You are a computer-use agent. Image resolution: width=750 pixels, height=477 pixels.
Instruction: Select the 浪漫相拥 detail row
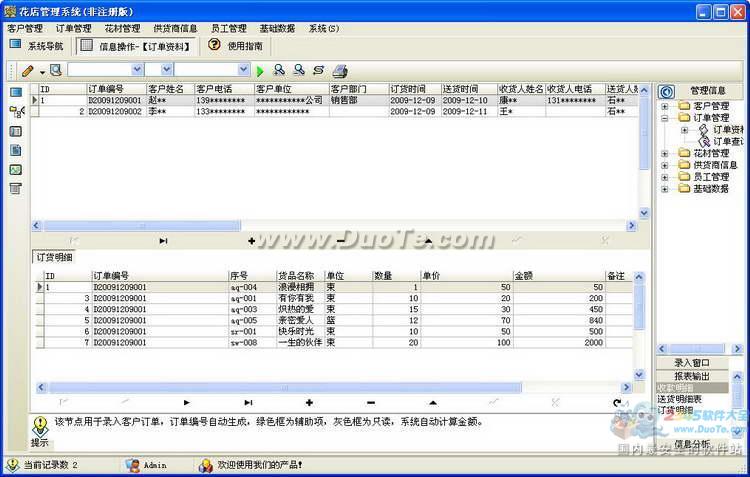pos(334,288)
